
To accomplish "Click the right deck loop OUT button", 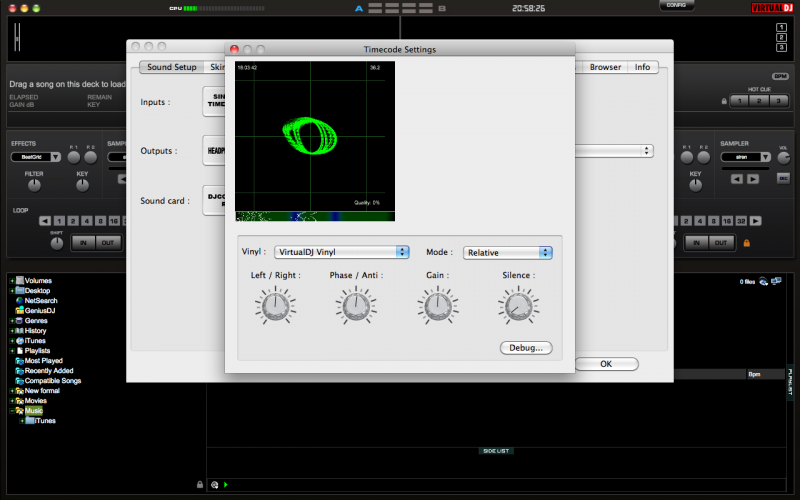I will pos(720,243).
